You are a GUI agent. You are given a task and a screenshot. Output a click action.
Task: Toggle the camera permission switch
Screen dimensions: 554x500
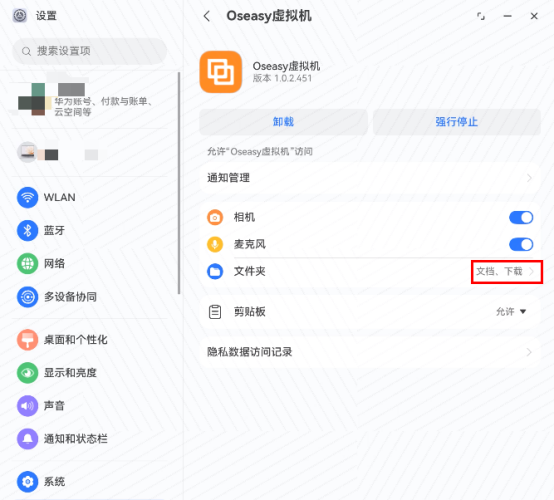point(521,217)
